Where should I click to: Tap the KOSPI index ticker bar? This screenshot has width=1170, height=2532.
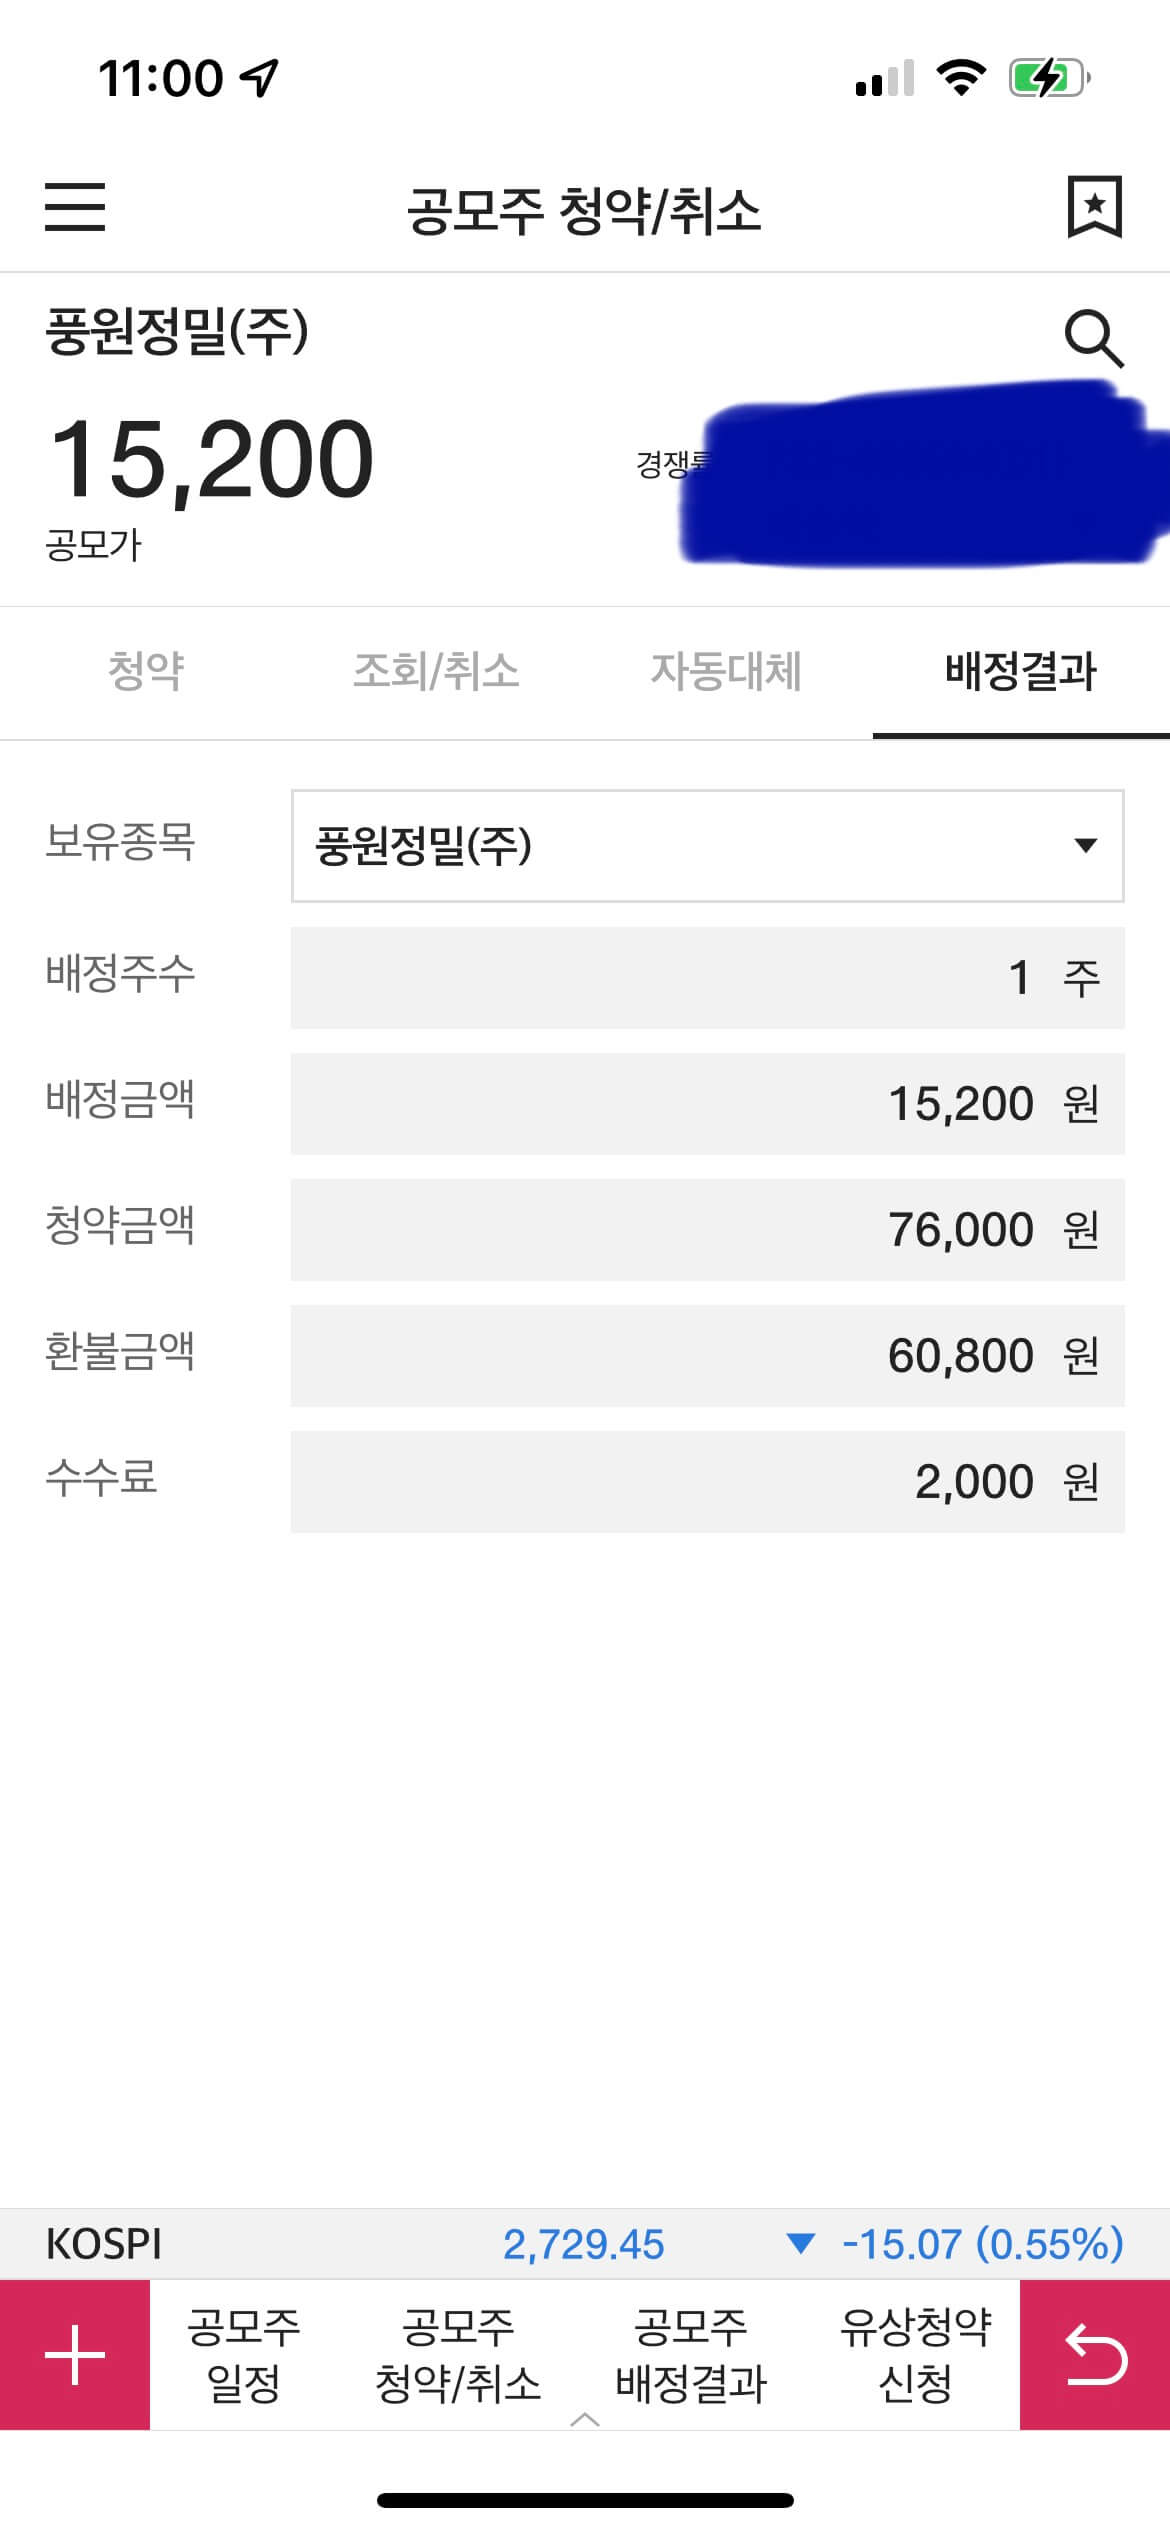[x=584, y=2244]
